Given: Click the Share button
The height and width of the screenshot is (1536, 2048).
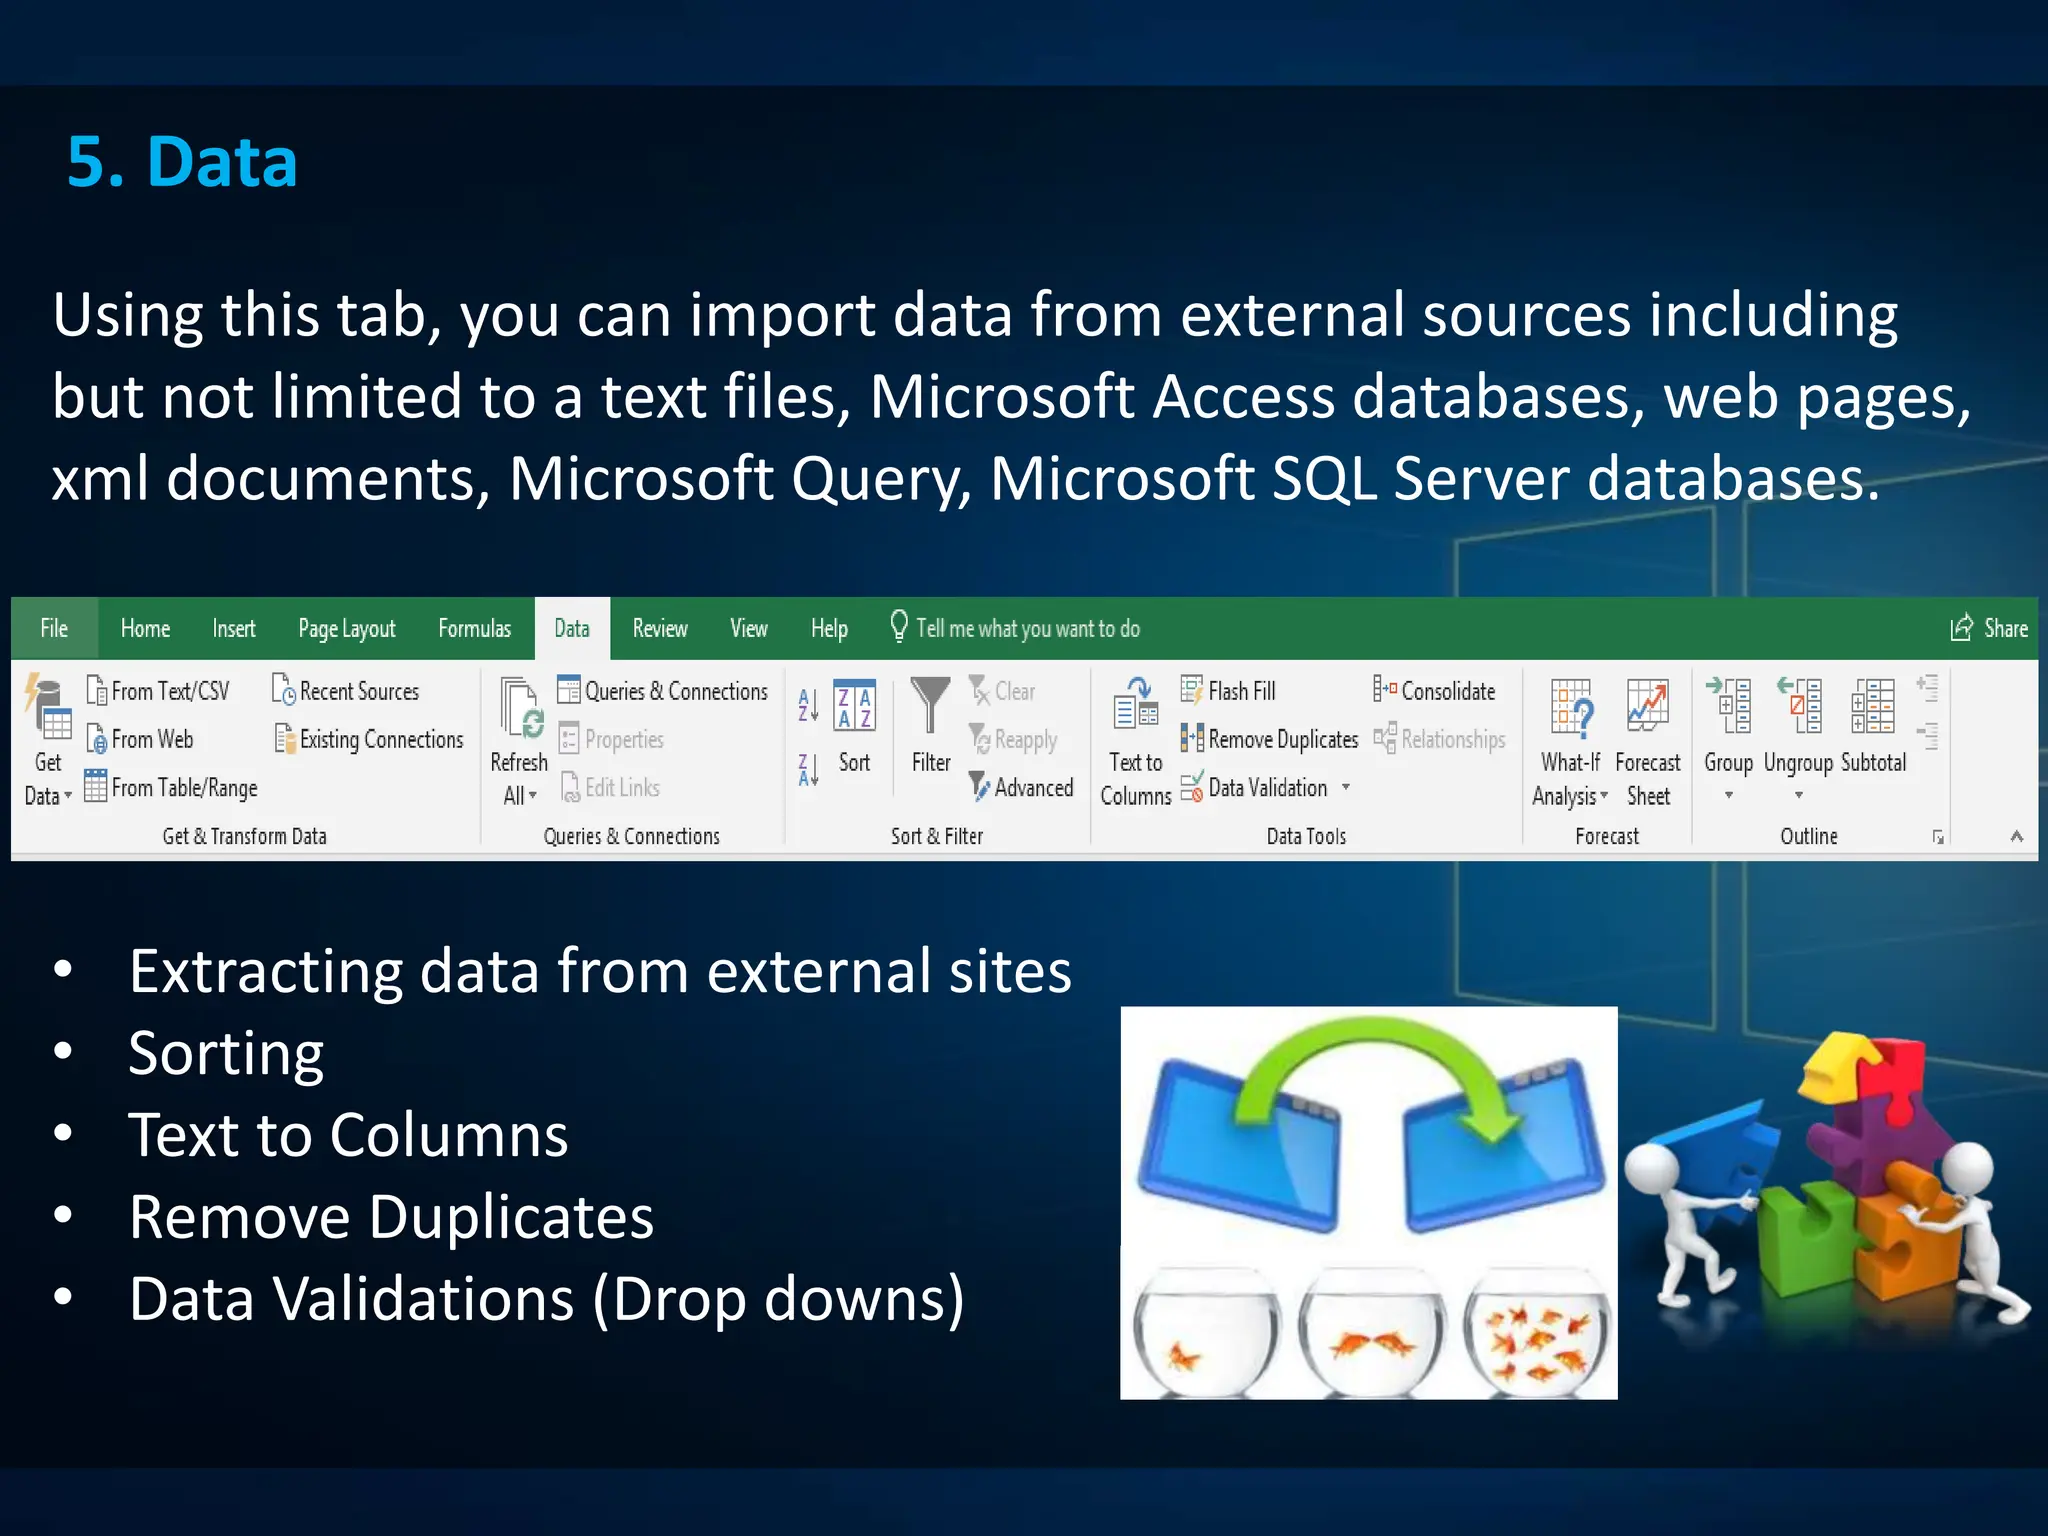Looking at the screenshot, I should pos(1989,628).
